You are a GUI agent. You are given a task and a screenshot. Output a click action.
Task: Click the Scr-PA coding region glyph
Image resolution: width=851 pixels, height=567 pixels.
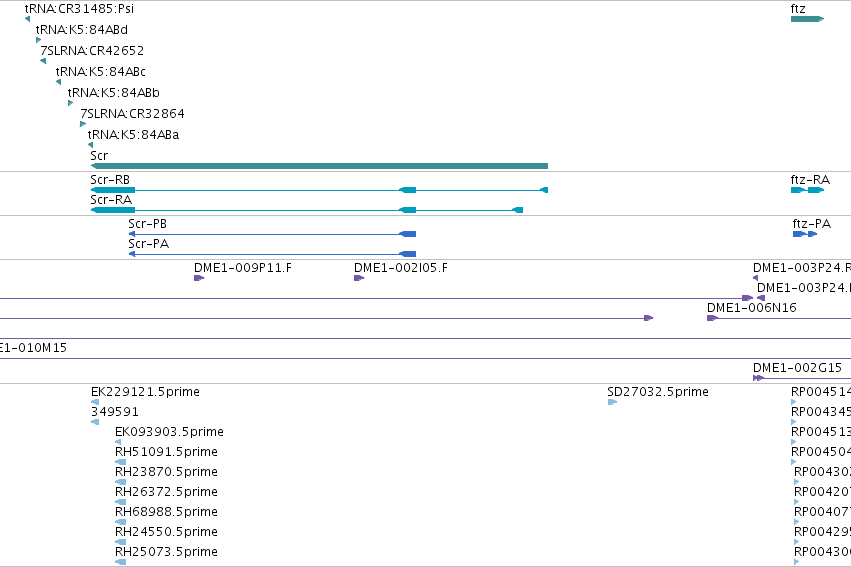click(x=272, y=254)
